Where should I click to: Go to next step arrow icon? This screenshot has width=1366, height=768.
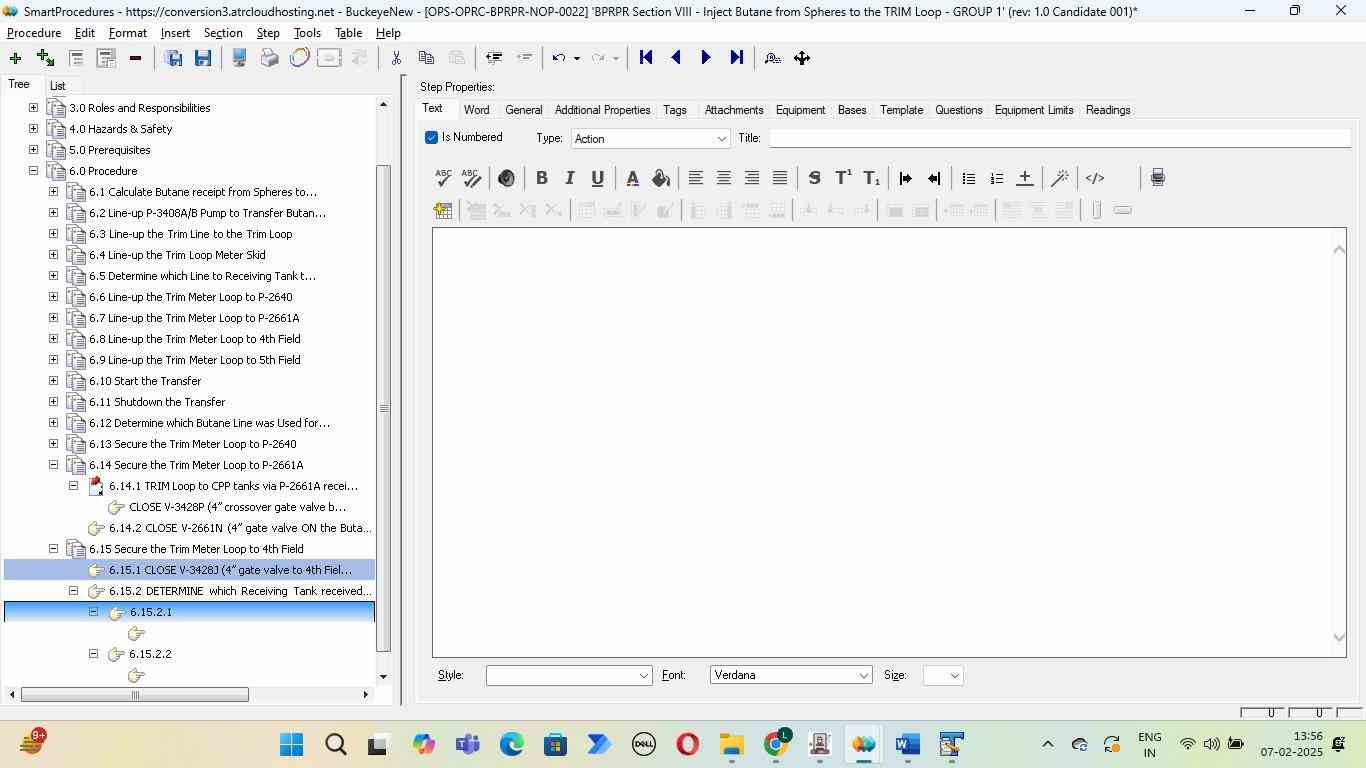point(706,58)
